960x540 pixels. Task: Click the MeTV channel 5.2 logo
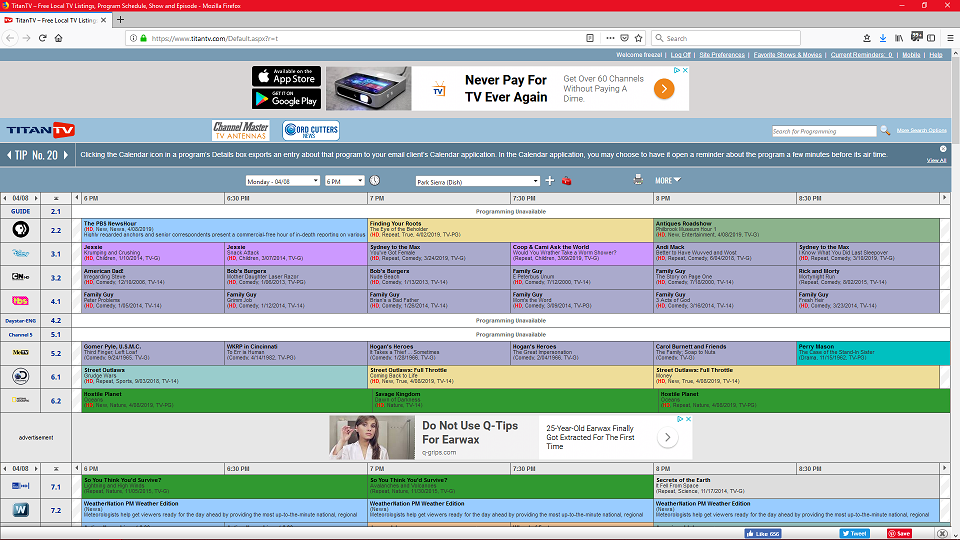20,353
